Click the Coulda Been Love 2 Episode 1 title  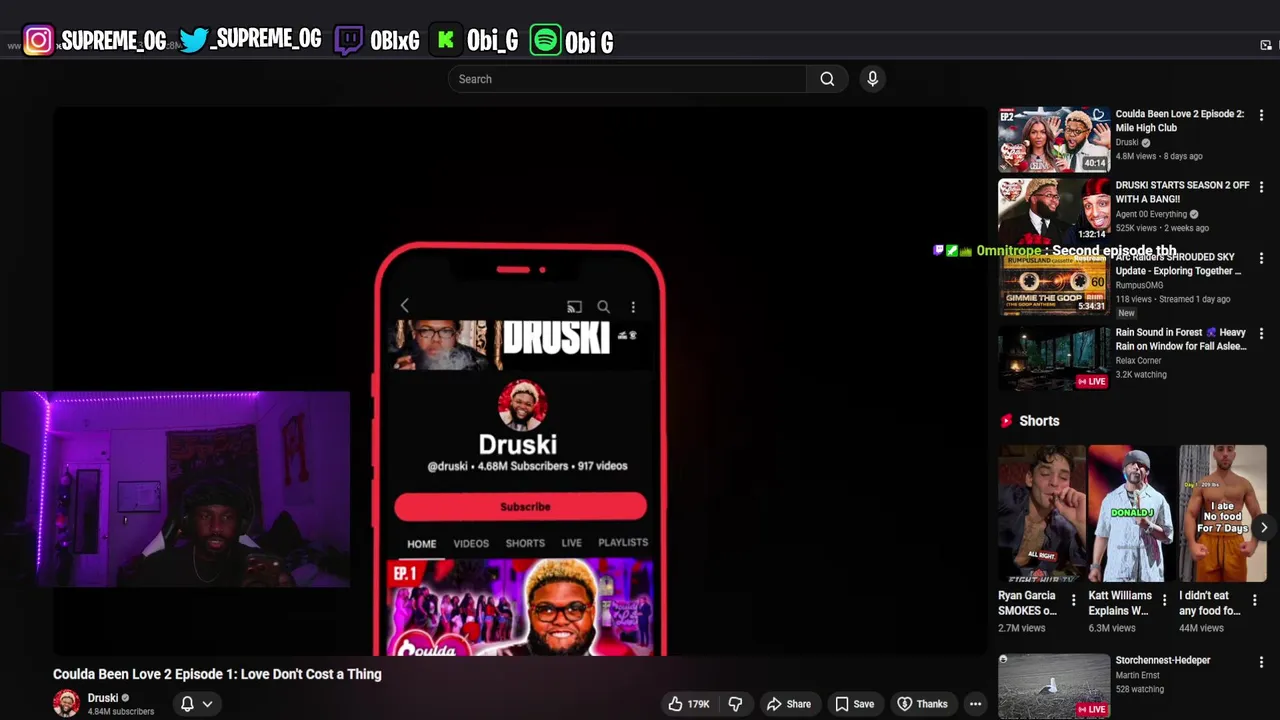[217, 674]
